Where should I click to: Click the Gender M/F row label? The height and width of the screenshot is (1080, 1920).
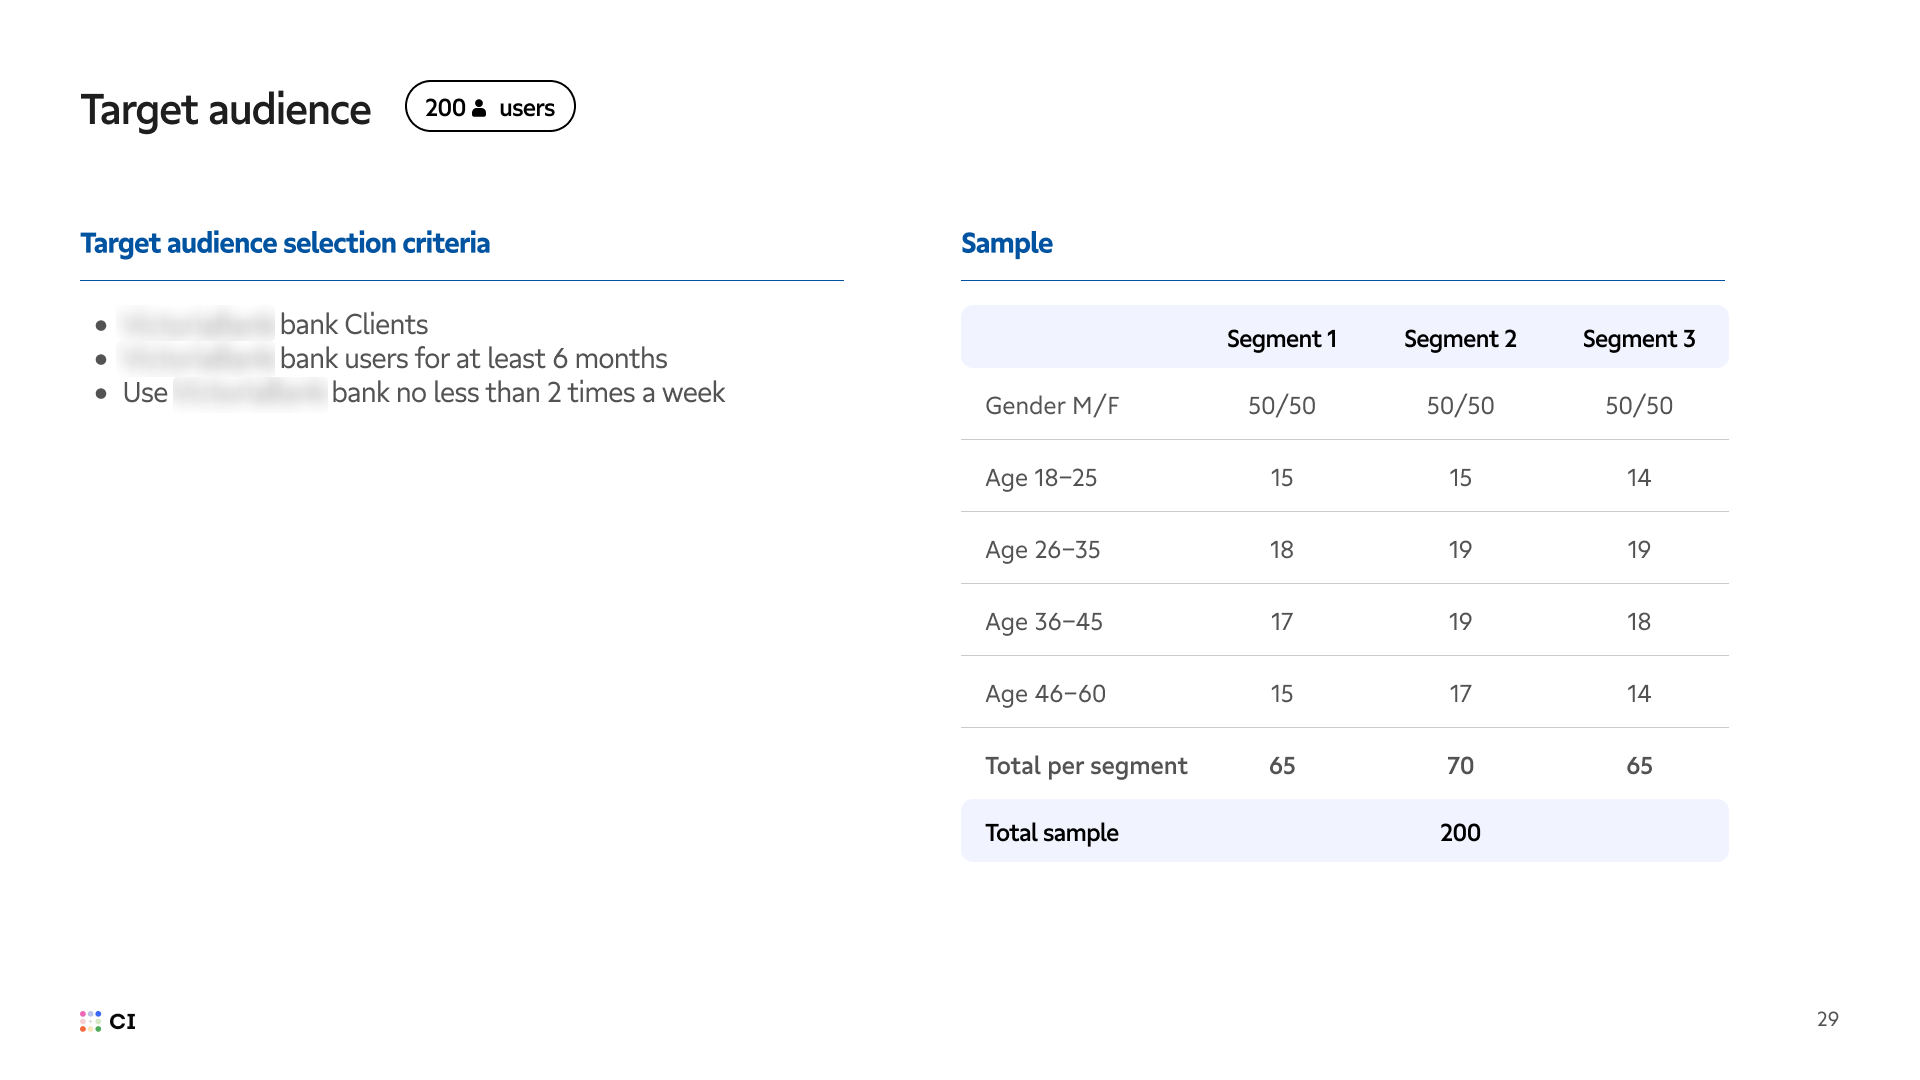click(x=1052, y=405)
